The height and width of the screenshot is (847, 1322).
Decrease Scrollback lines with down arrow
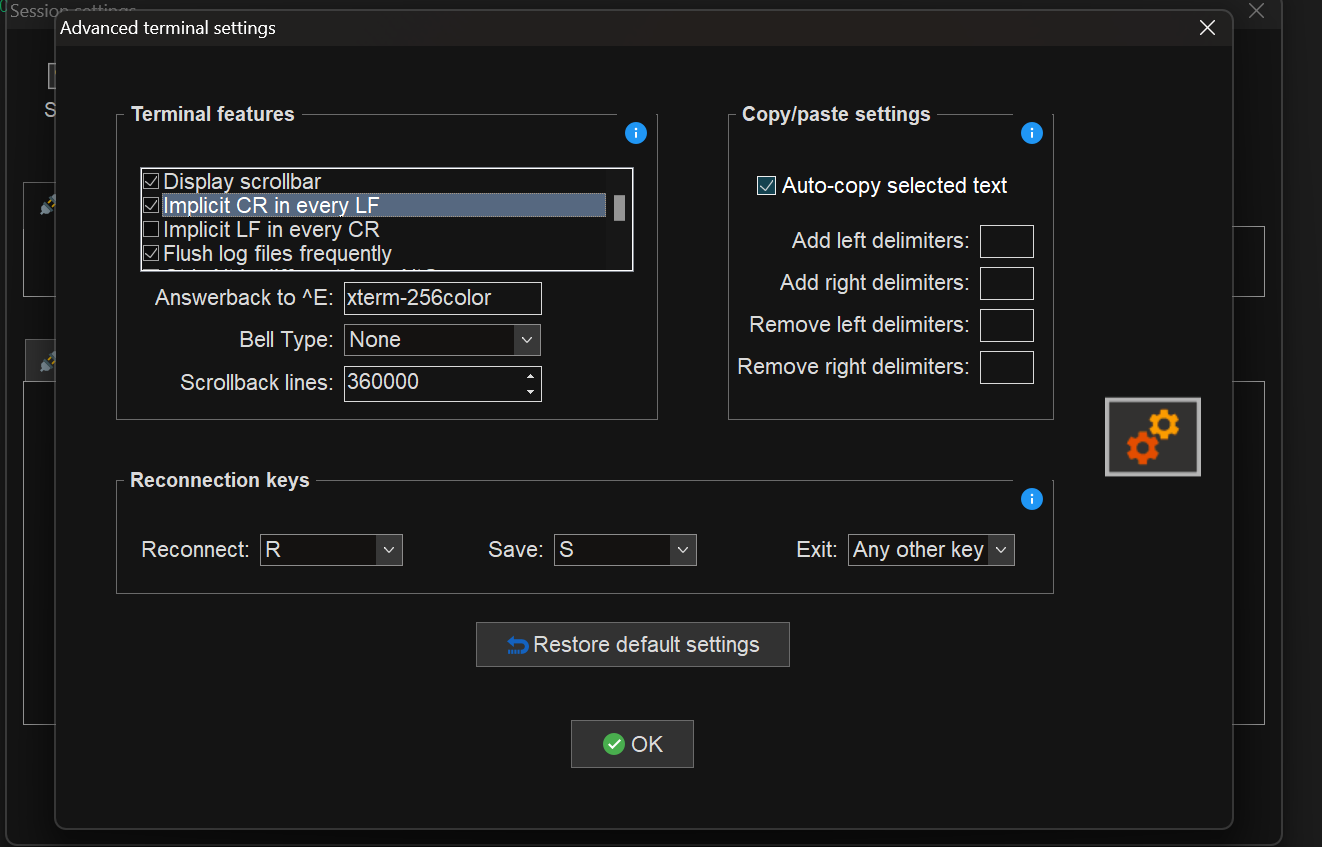click(x=530, y=391)
